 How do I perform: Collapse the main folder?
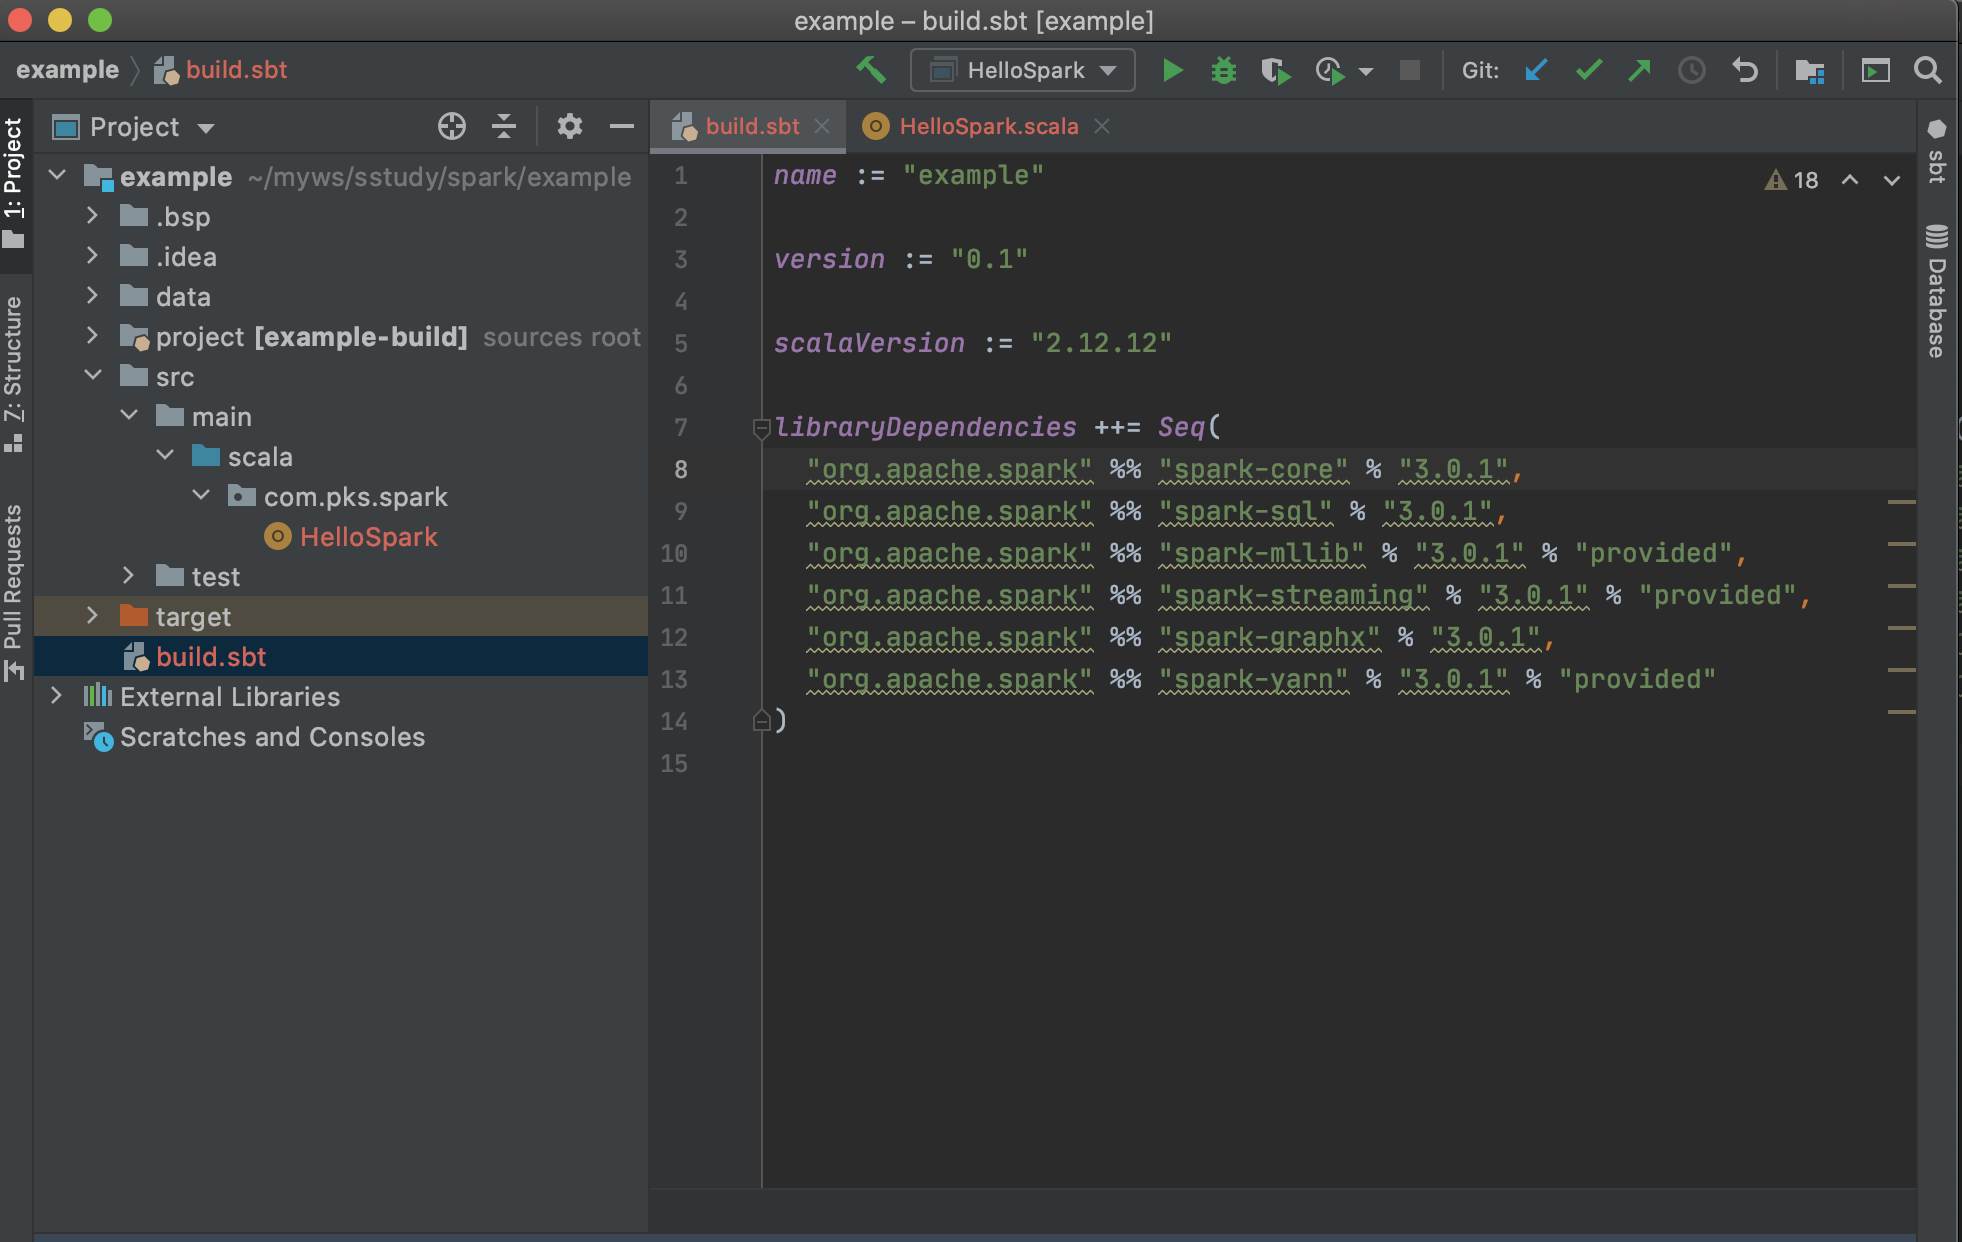(x=129, y=416)
